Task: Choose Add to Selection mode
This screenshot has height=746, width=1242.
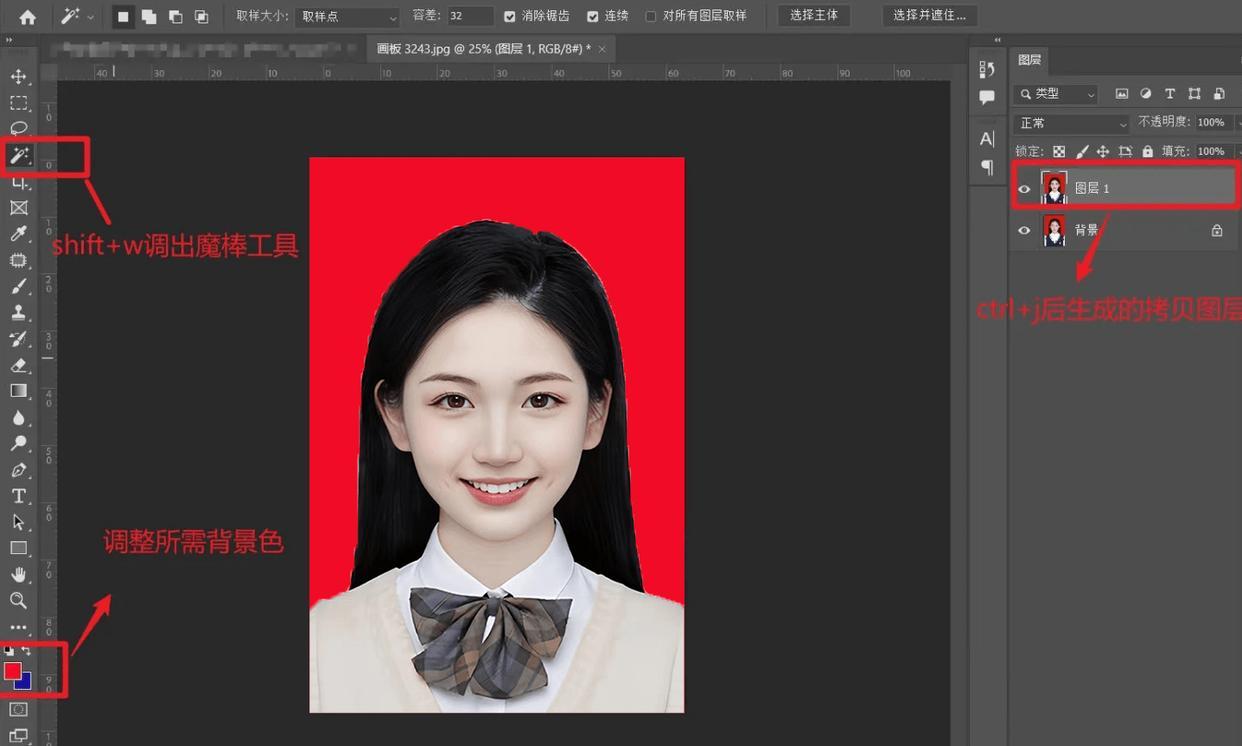Action: tap(149, 16)
